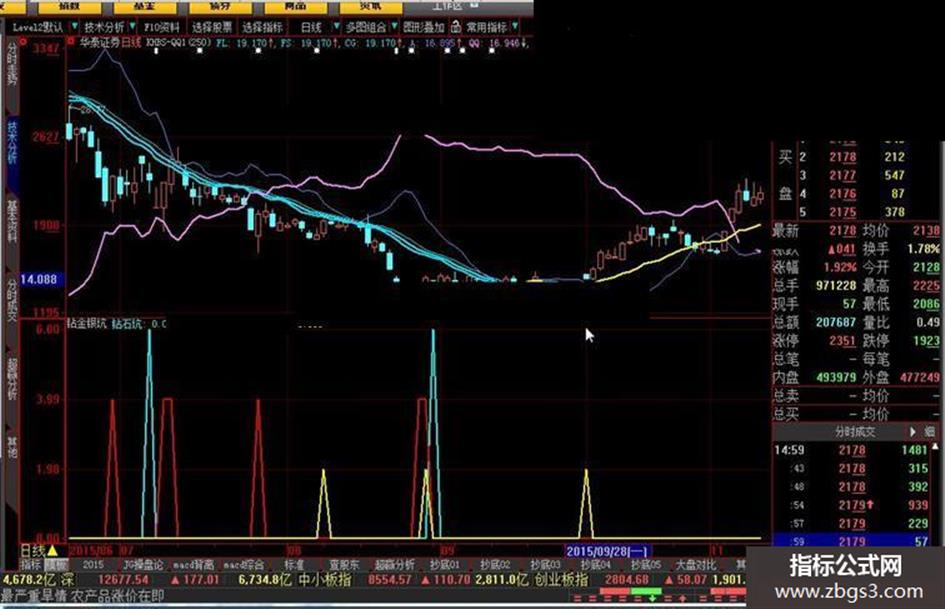
Task: Select the 其他 vertical sidebar tab
Action: coord(12,447)
